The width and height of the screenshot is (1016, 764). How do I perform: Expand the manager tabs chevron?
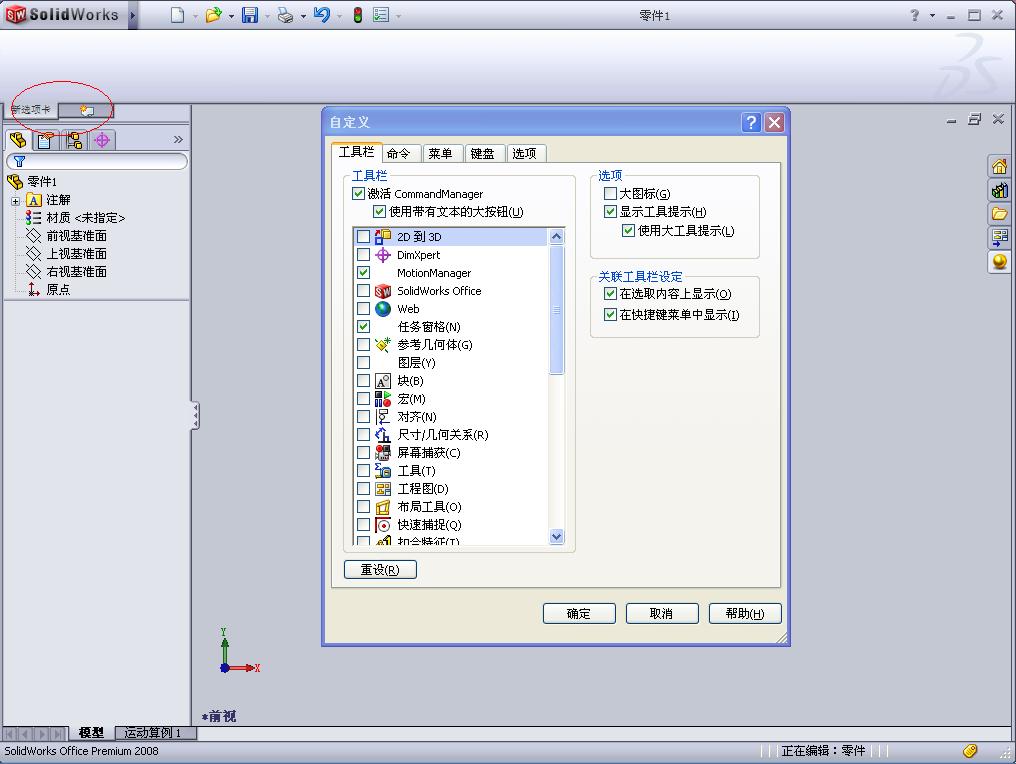click(x=178, y=139)
